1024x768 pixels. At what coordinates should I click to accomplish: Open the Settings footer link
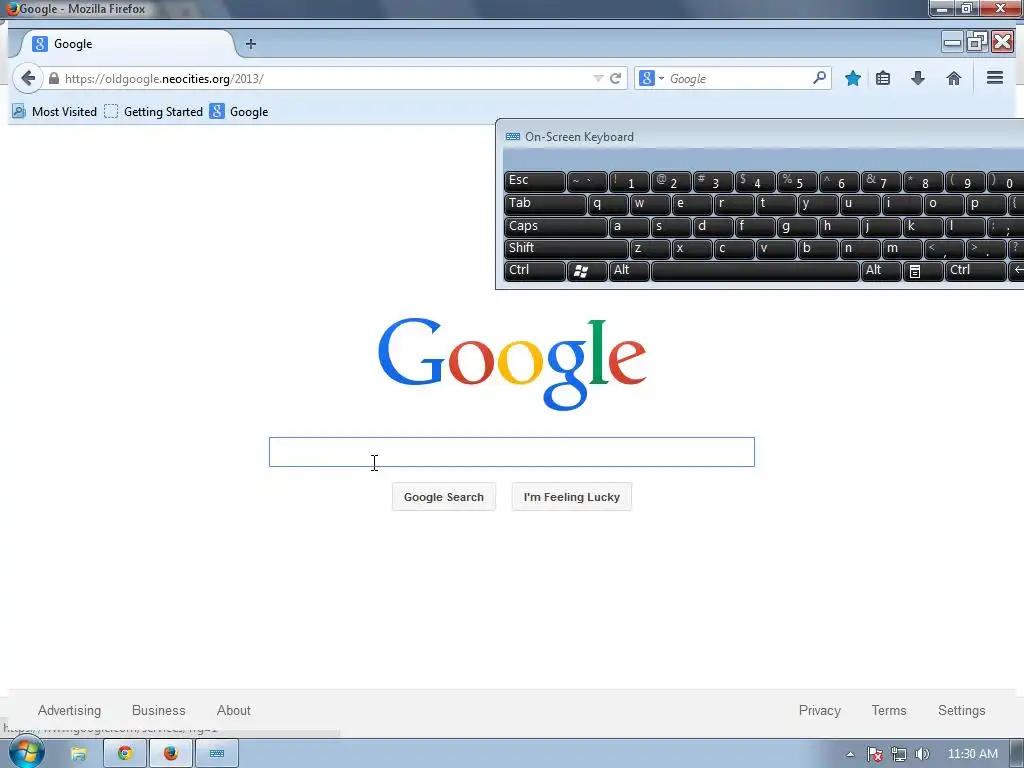tap(961, 711)
